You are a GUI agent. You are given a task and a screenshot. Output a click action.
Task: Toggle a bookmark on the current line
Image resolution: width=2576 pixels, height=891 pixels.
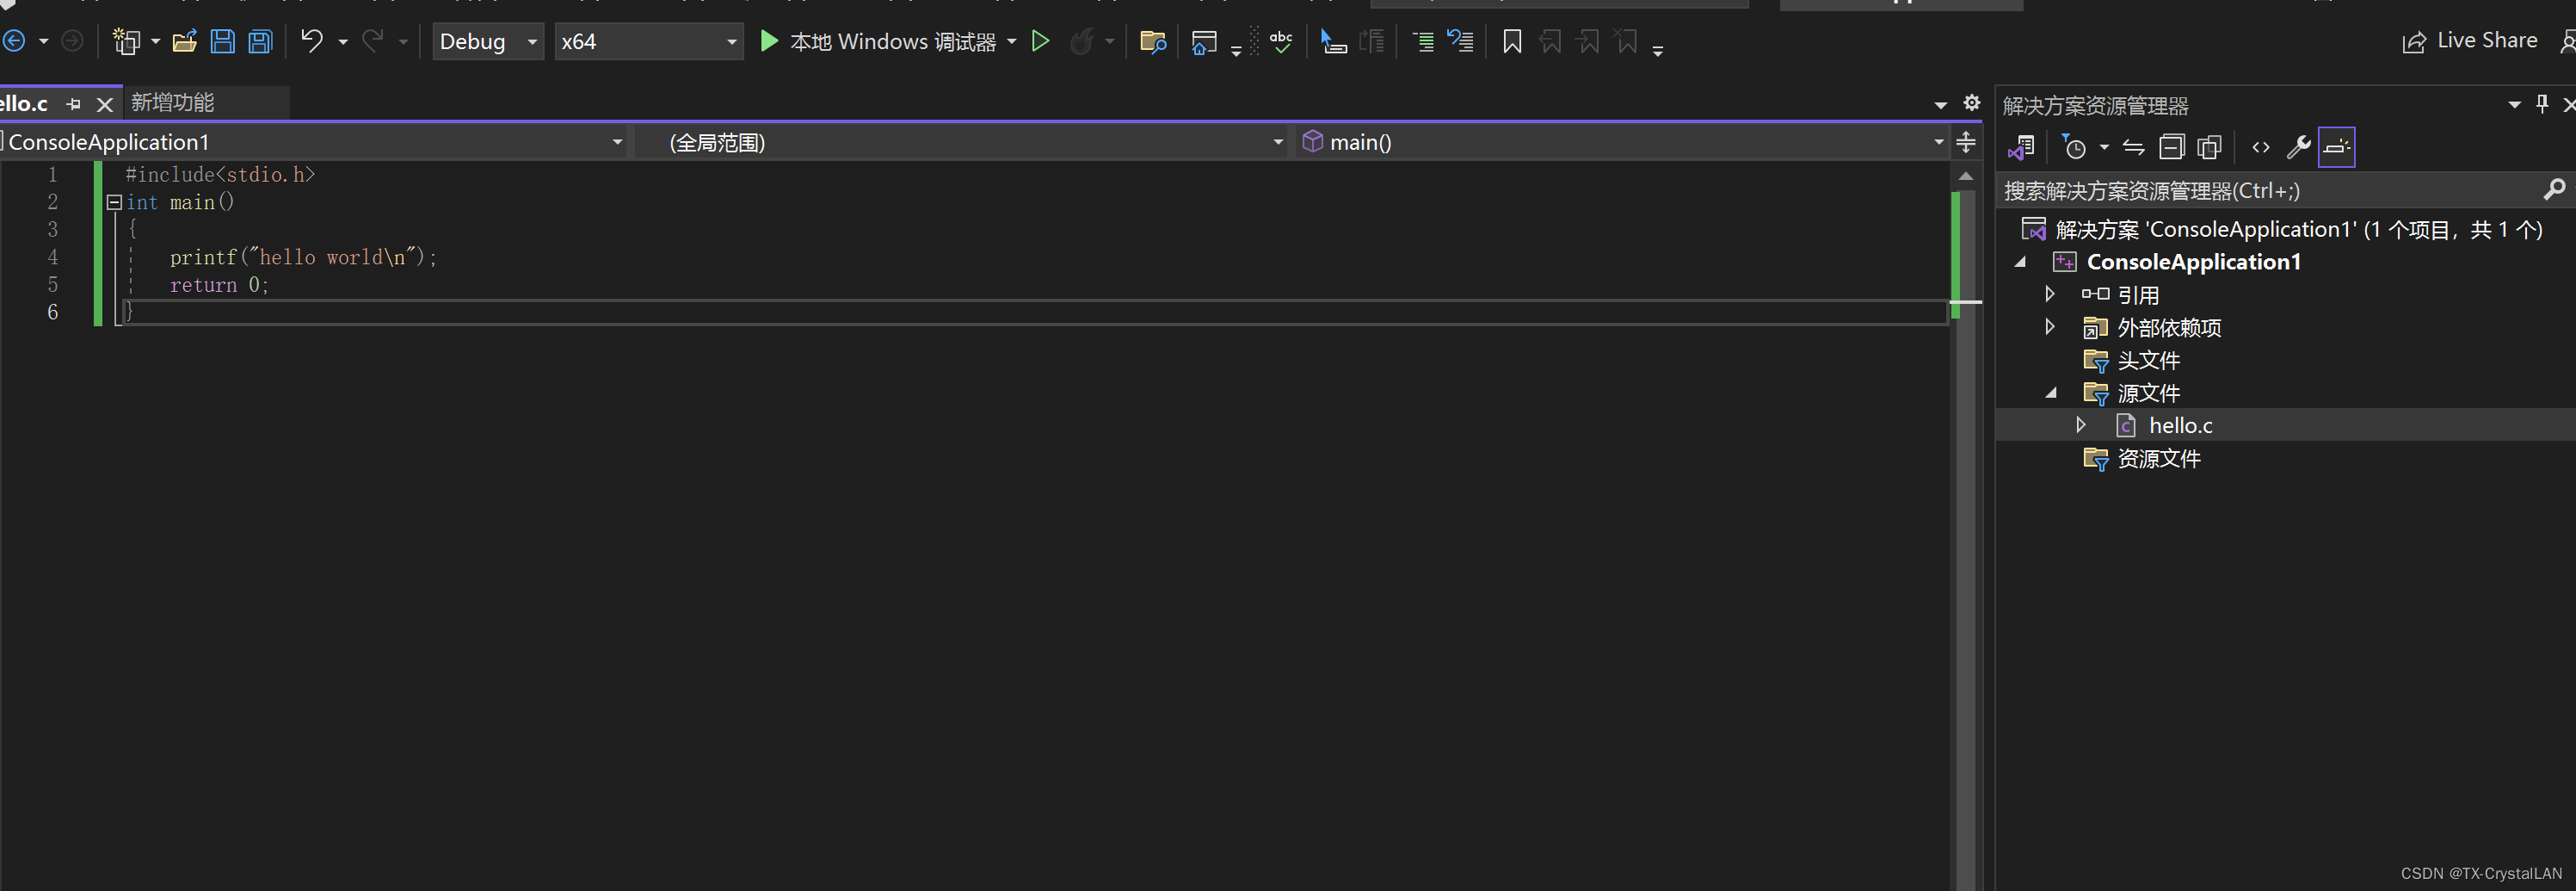(1512, 41)
